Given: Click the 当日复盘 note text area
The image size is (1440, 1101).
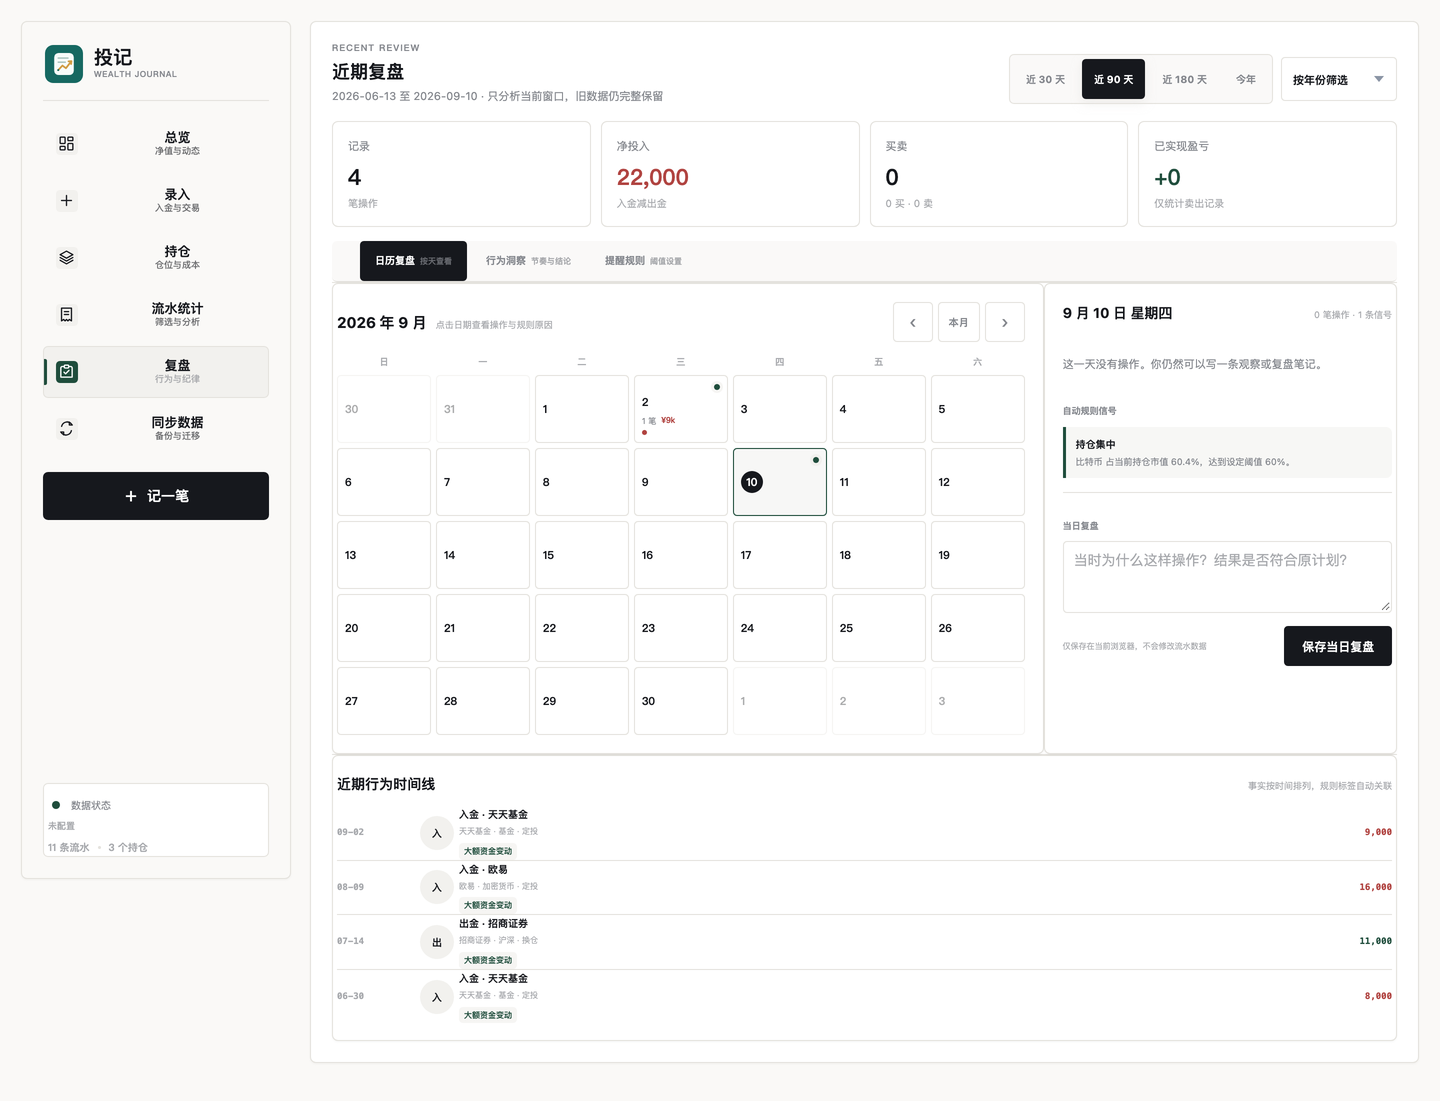Looking at the screenshot, I should point(1227,577).
